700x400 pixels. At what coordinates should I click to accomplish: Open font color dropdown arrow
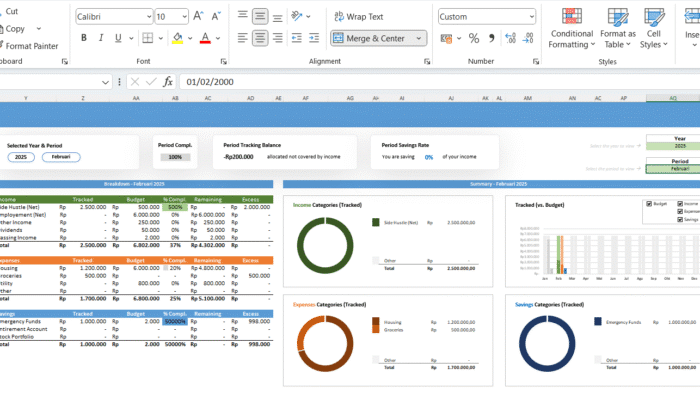218,38
